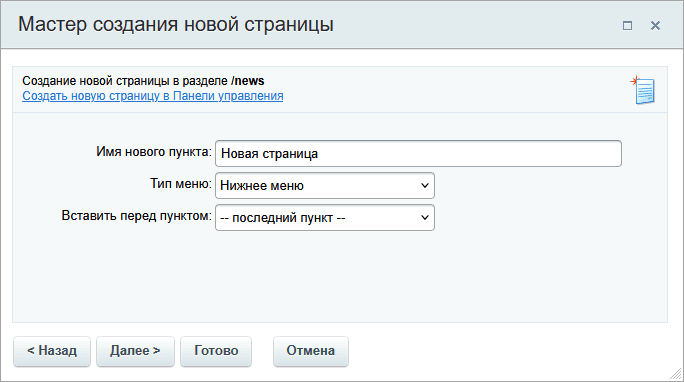Proceed with the 'Далее >' button
The width and height of the screenshot is (684, 382).
pyautogui.click(x=135, y=351)
